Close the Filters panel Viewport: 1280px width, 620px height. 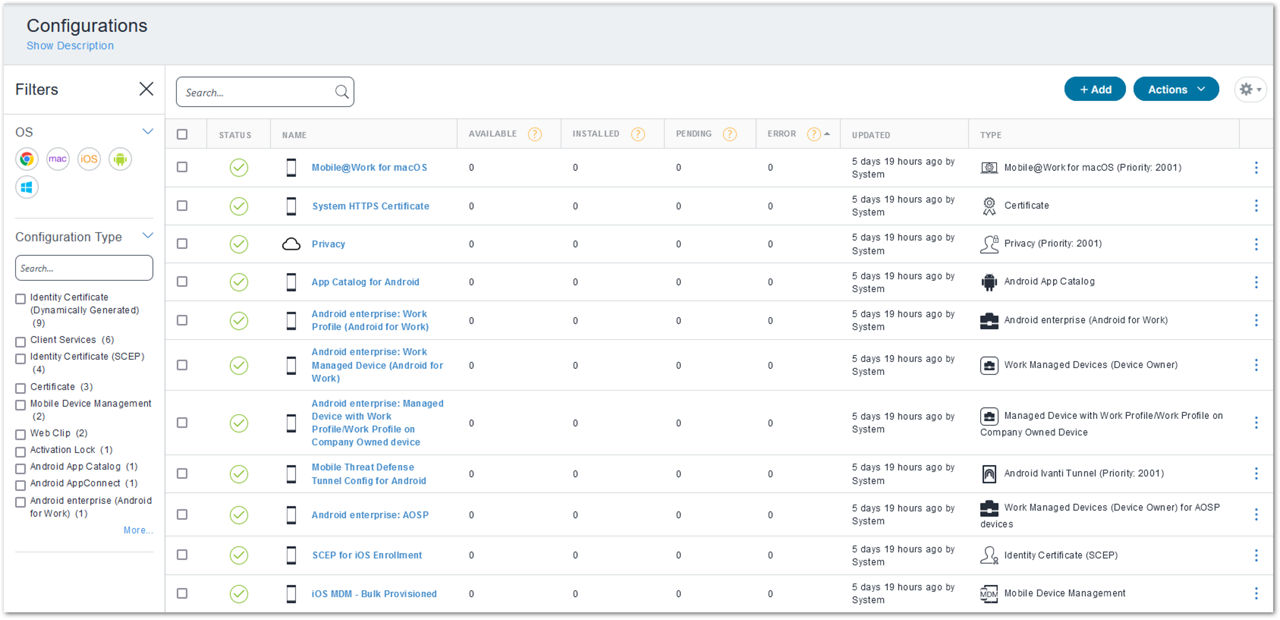[x=146, y=89]
